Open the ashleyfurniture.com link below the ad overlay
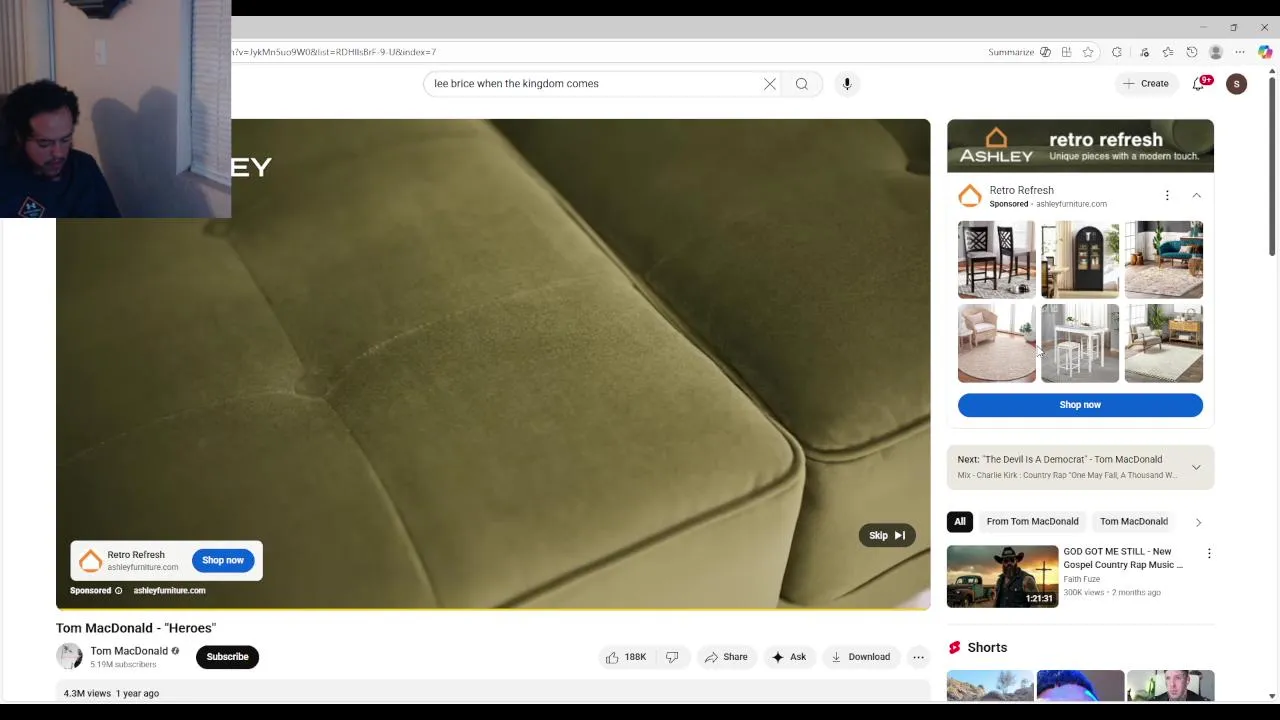The image size is (1280, 720). 169,591
